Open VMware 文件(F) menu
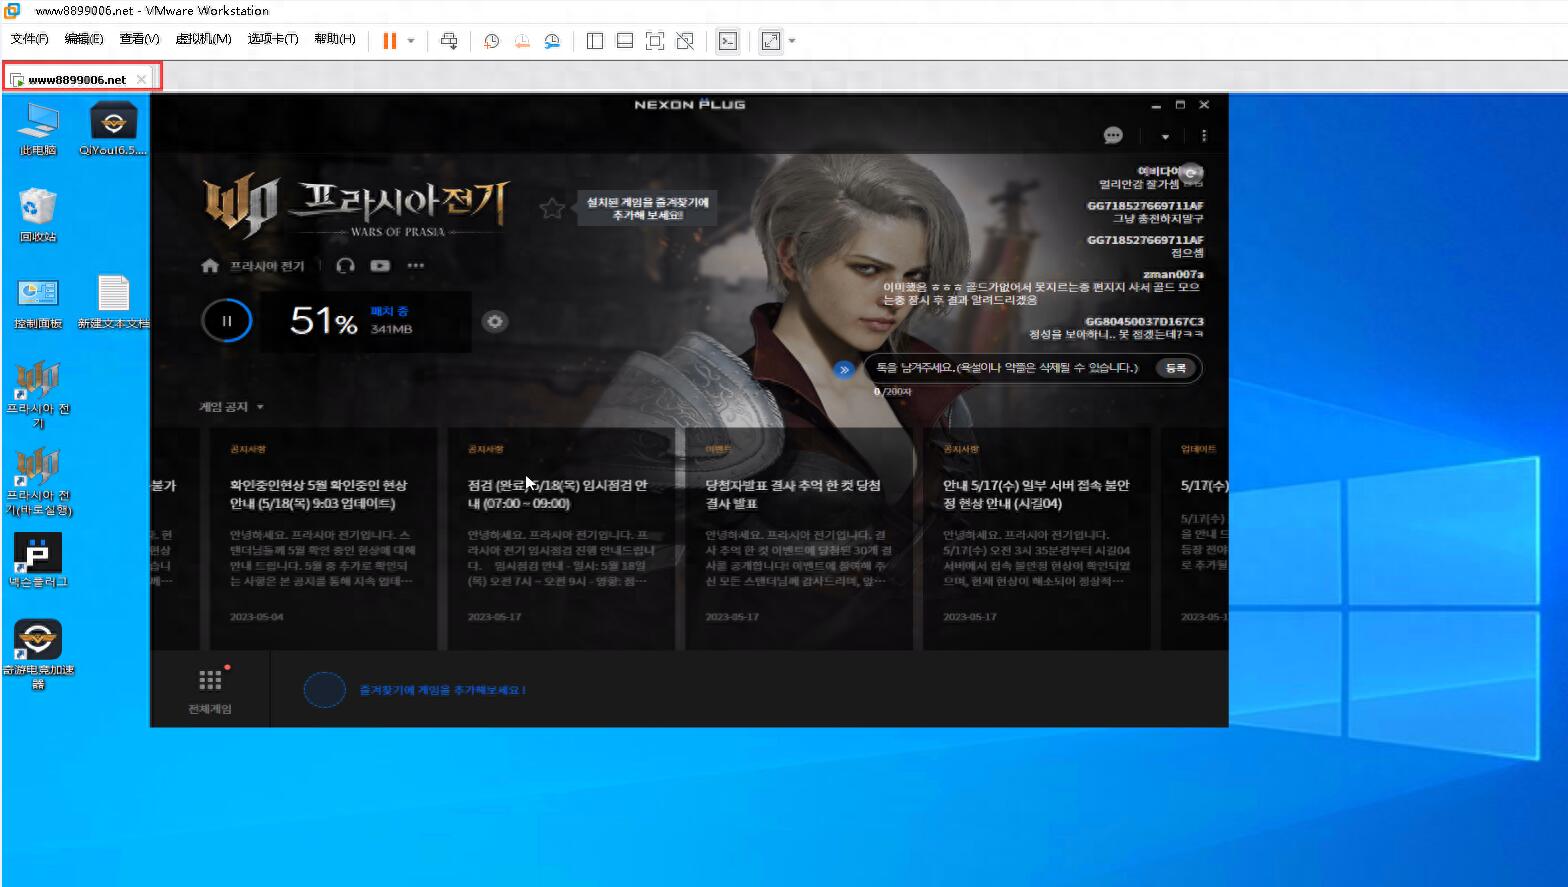This screenshot has height=887, width=1568. [29, 39]
